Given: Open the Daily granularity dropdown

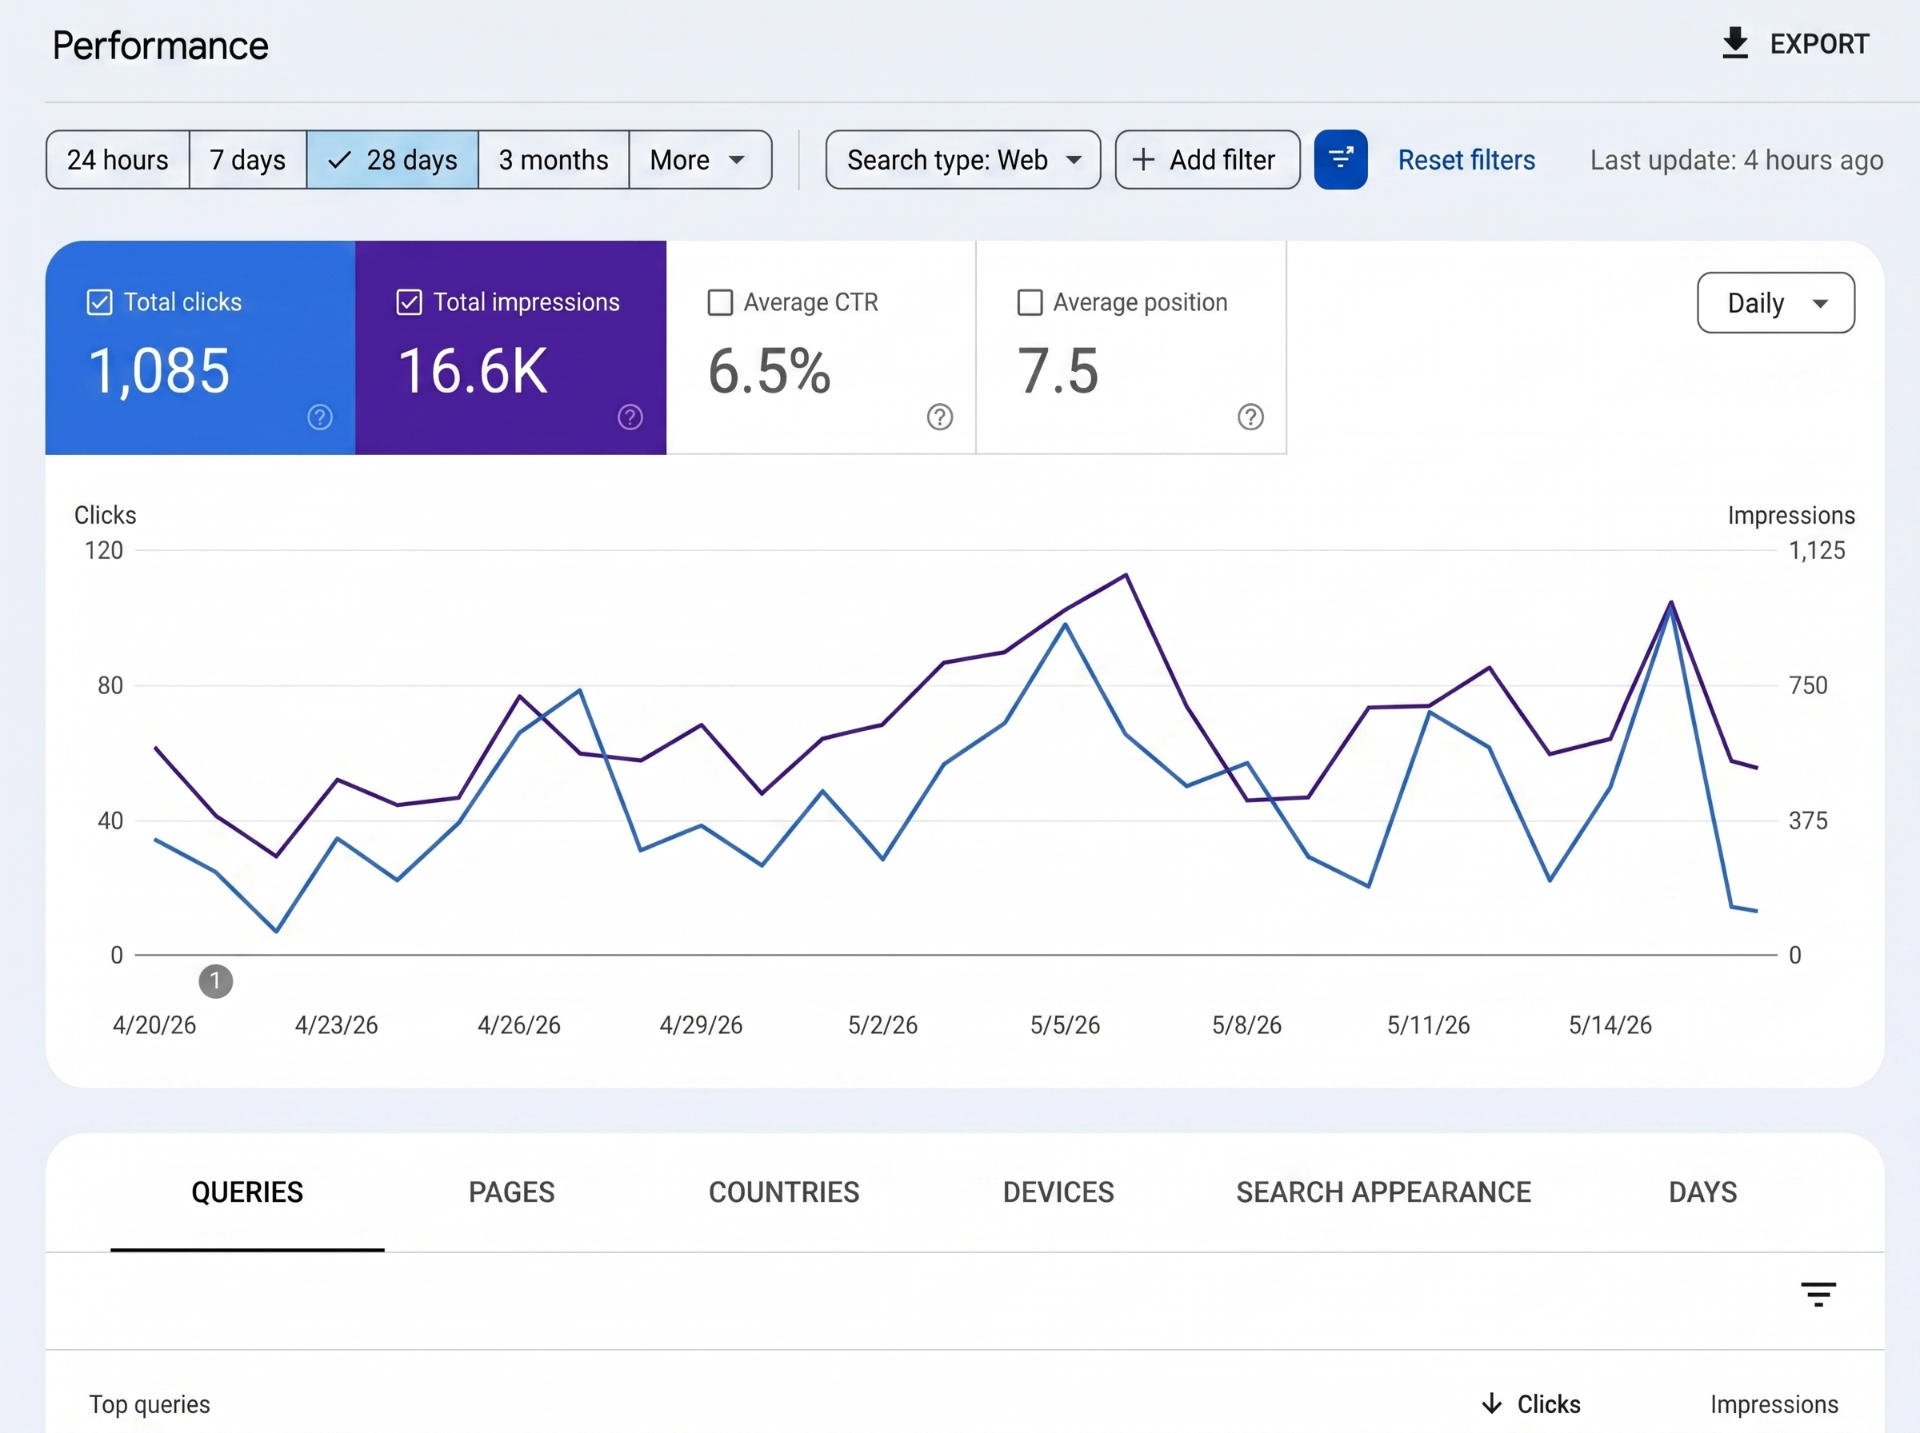Looking at the screenshot, I should (x=1776, y=302).
